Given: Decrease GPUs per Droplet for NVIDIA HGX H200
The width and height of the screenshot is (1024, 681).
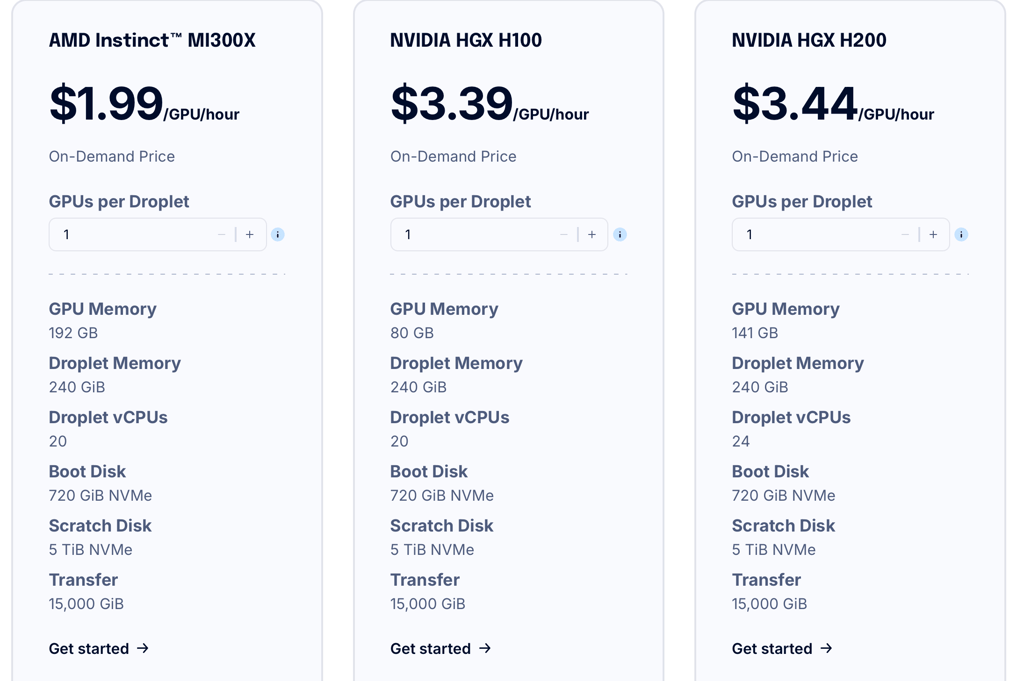Looking at the screenshot, I should coord(905,234).
